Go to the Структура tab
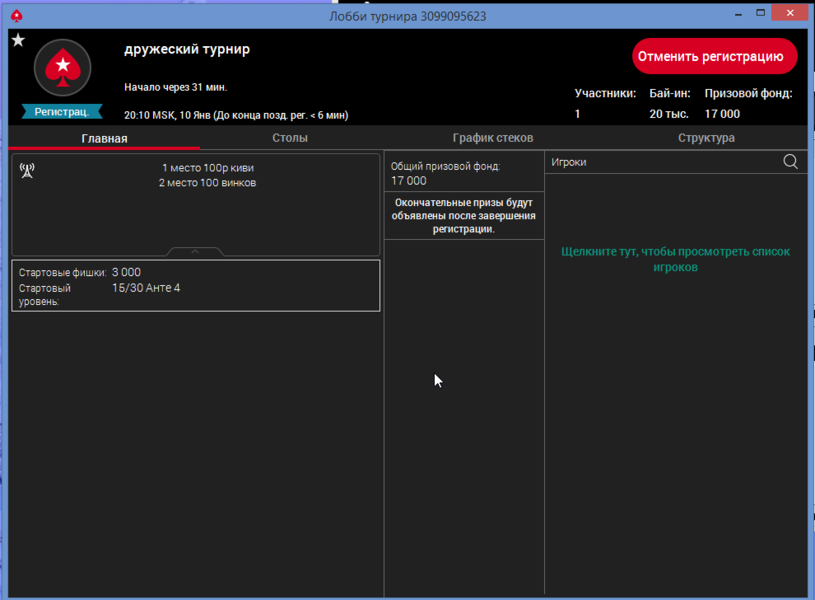The image size is (815, 600). point(706,138)
